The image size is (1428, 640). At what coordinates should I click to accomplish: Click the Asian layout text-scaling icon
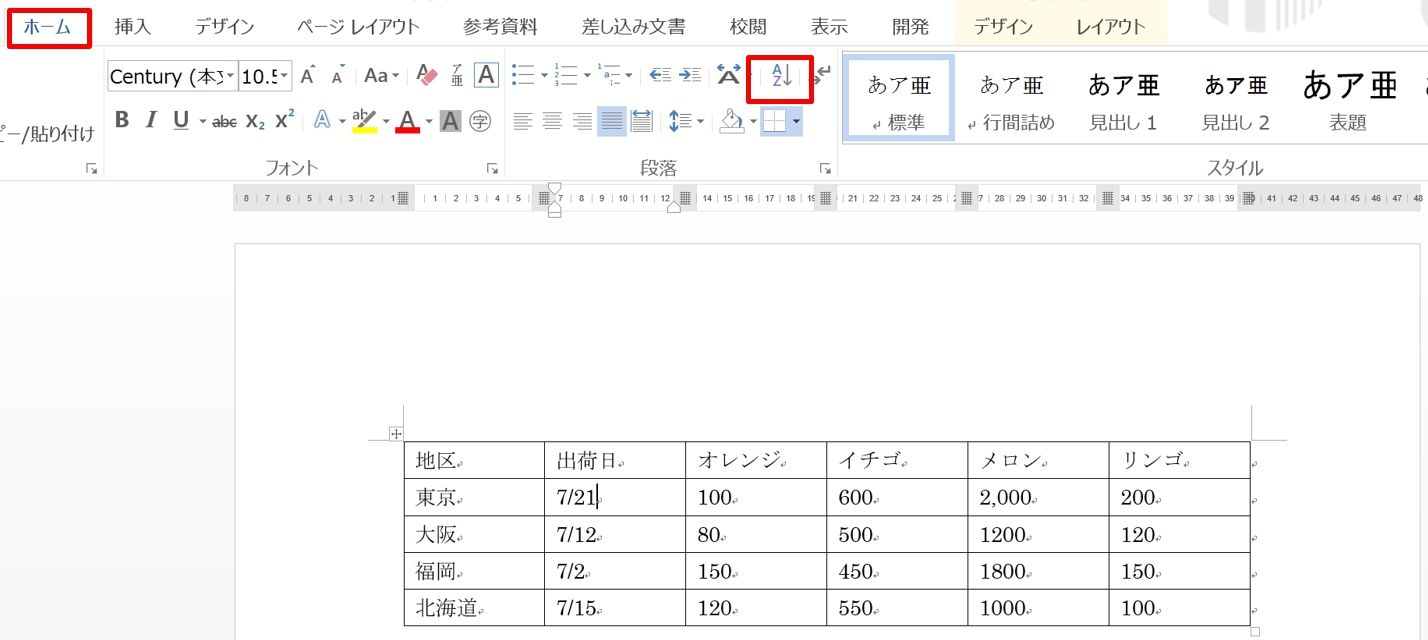729,75
